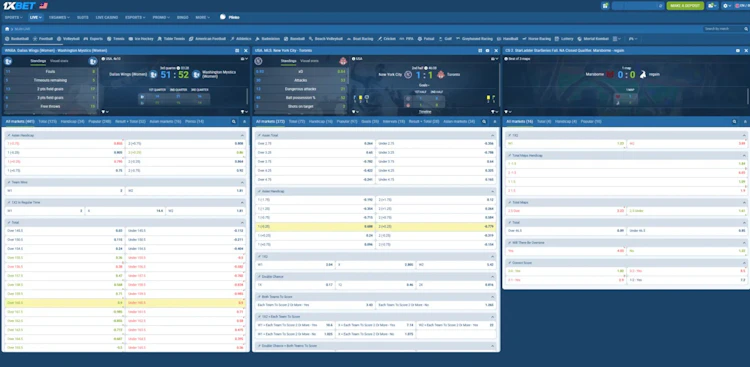Choose Table Tennis in sports bar
This screenshot has width=750, height=367.
[171, 39]
